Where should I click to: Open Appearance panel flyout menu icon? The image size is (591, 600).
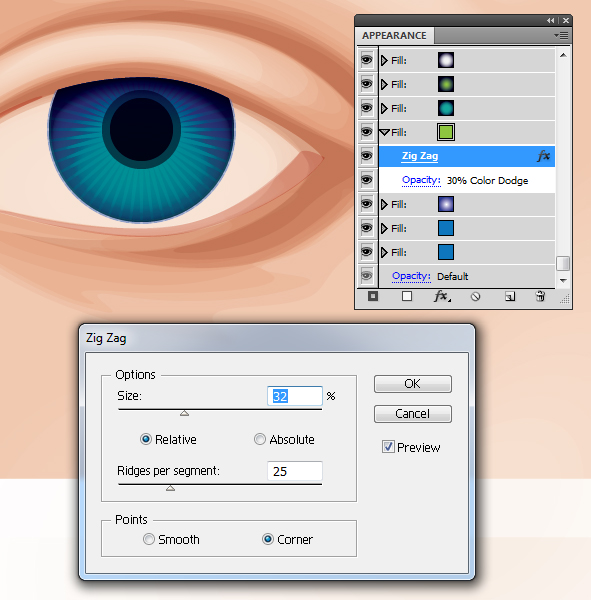561,36
